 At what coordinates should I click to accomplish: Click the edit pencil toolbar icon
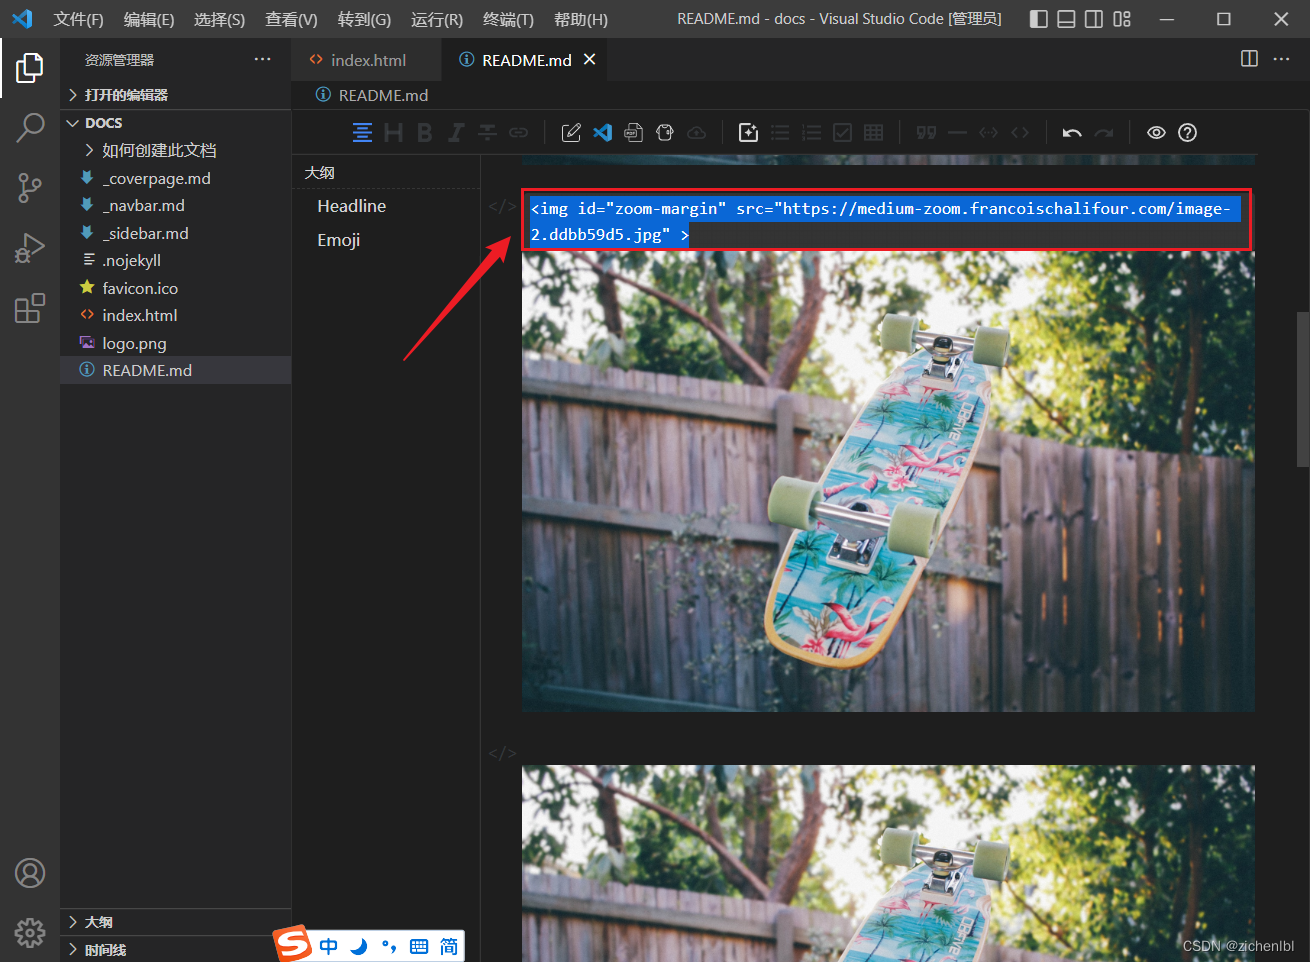coord(571,133)
